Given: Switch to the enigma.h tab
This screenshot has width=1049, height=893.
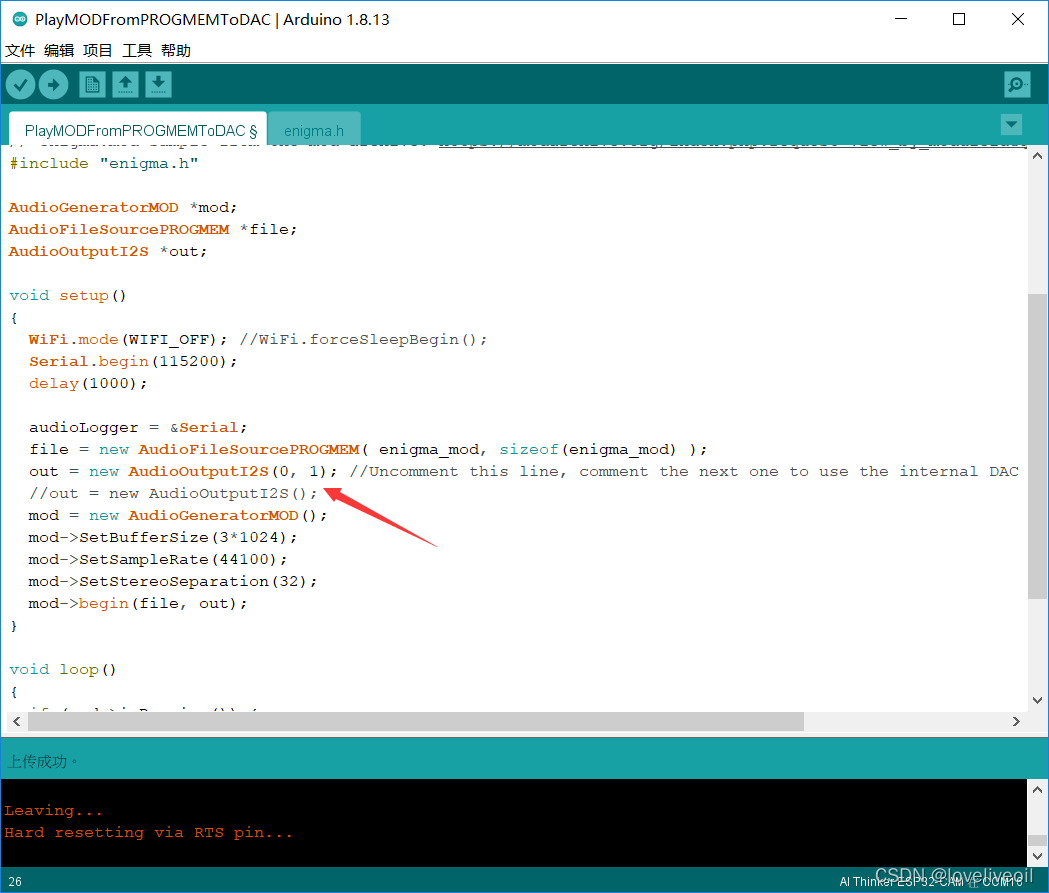Looking at the screenshot, I should pos(314,130).
